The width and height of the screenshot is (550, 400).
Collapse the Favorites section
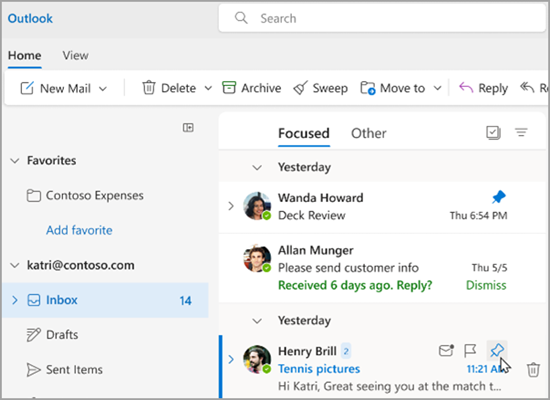click(x=15, y=161)
